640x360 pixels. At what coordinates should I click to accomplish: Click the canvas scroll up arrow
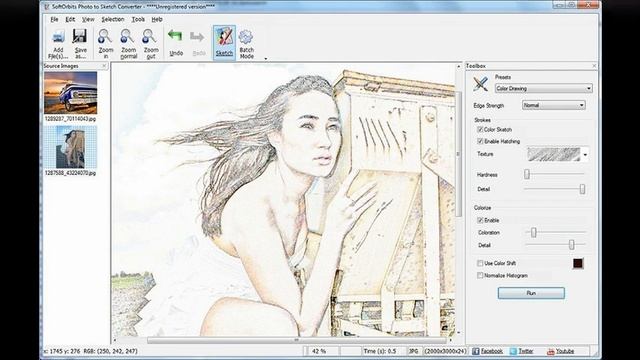[458, 66]
